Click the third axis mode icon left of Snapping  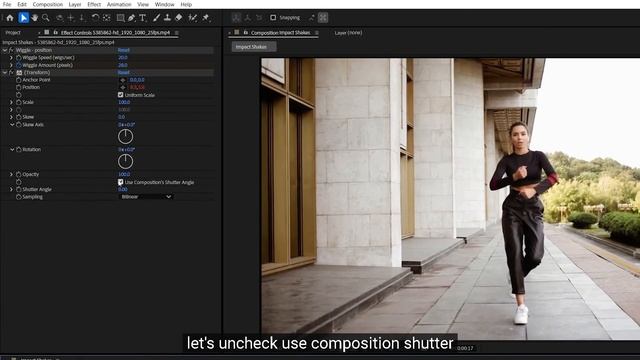pos(259,18)
